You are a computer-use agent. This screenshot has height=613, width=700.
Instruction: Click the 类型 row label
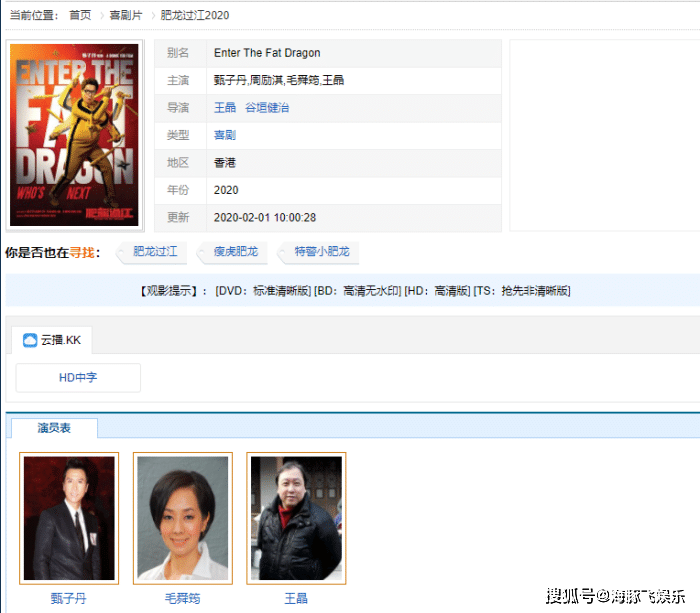pos(178,135)
